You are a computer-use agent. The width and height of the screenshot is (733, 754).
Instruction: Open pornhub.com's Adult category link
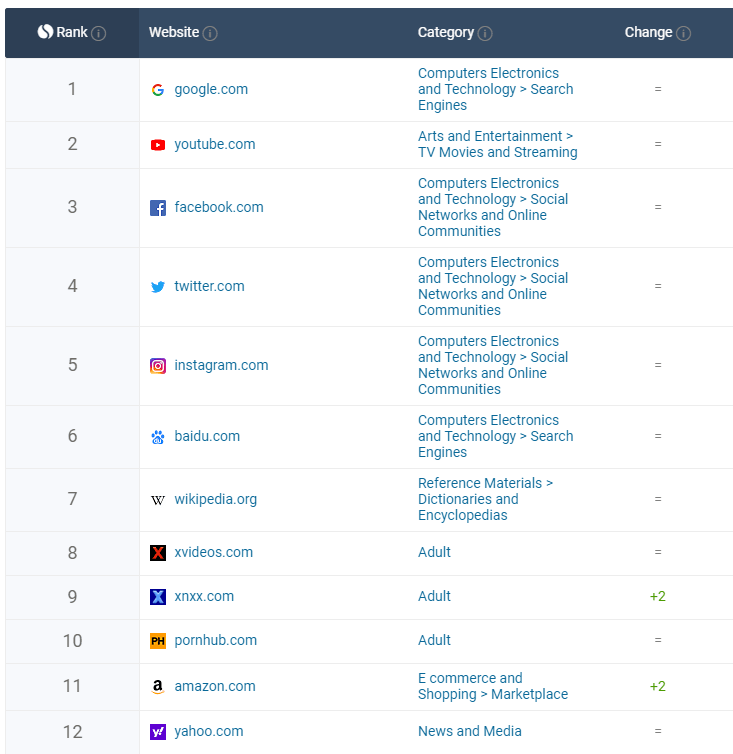tap(434, 641)
